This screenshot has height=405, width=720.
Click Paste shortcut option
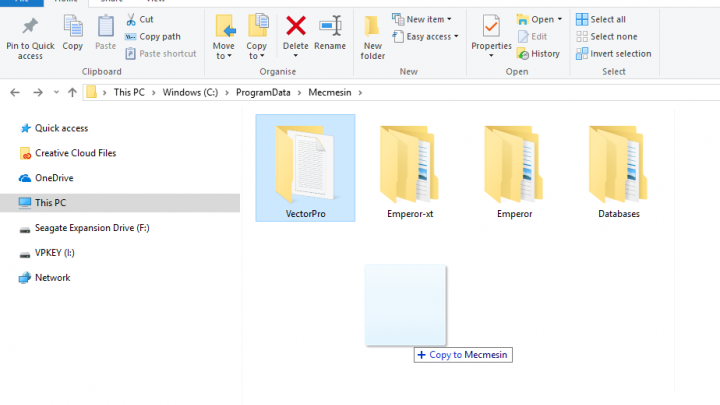[161, 54]
